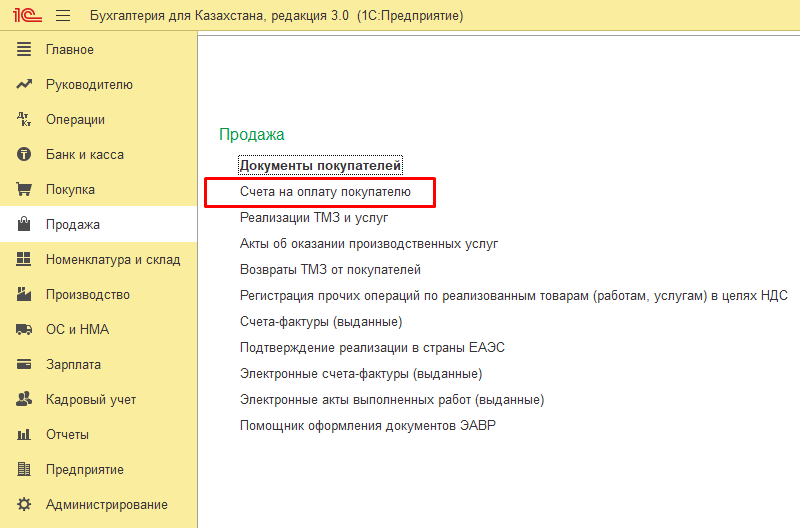Click the Покупка shopping cart icon
The width and height of the screenshot is (800, 528).
coord(25,190)
